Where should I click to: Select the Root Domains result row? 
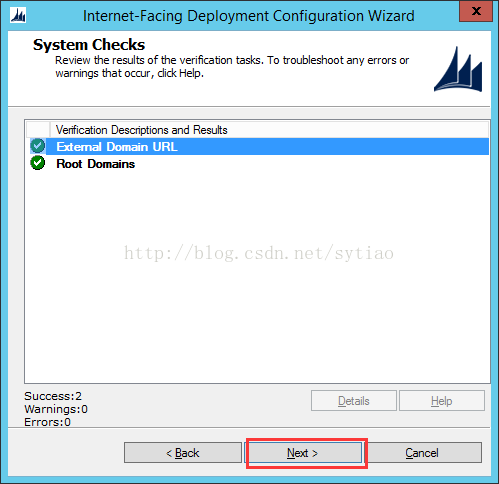pos(257,163)
